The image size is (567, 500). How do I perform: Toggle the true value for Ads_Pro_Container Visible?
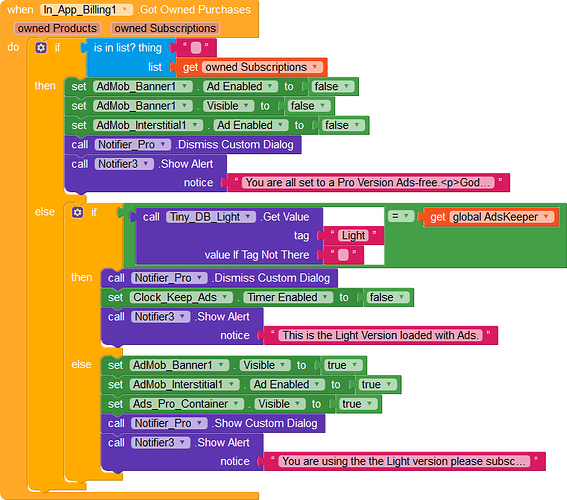[x=357, y=403]
